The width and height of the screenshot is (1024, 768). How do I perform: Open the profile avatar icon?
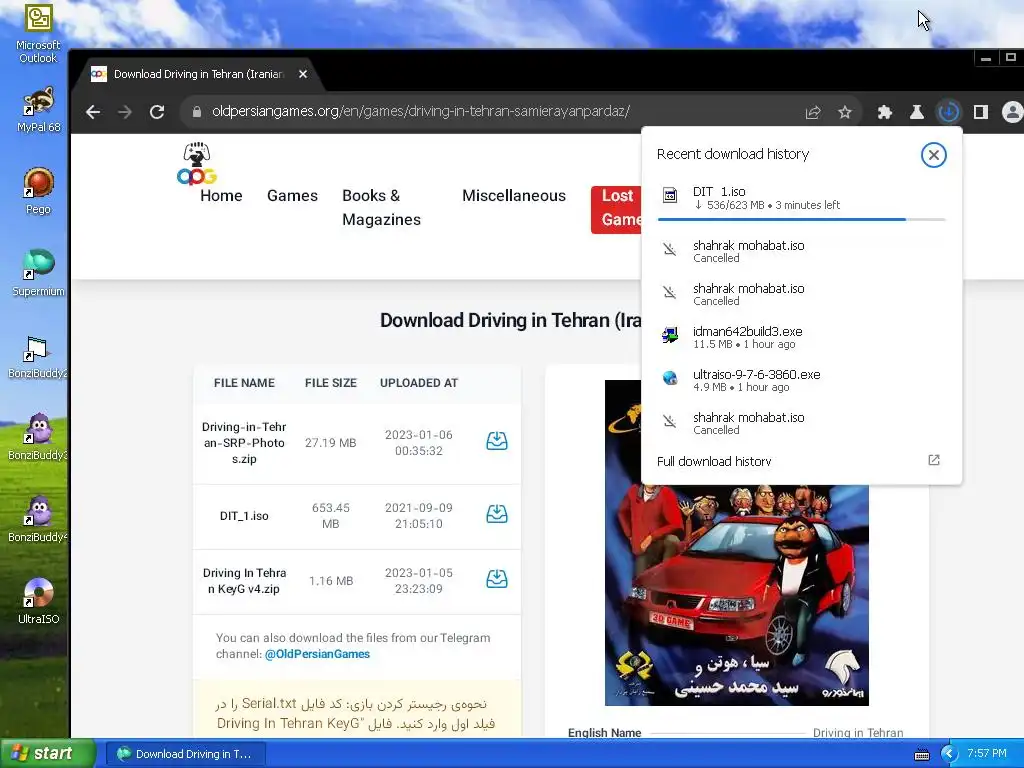tap(1012, 112)
